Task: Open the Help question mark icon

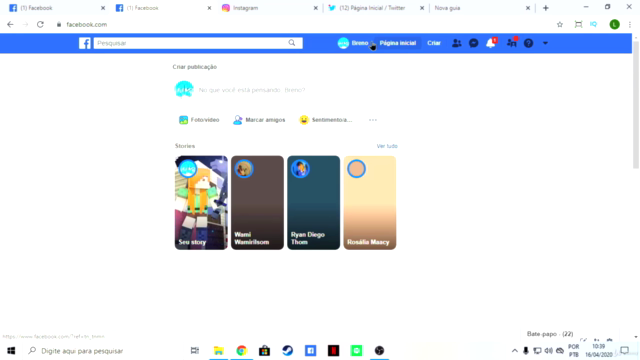Action: pyautogui.click(x=528, y=43)
